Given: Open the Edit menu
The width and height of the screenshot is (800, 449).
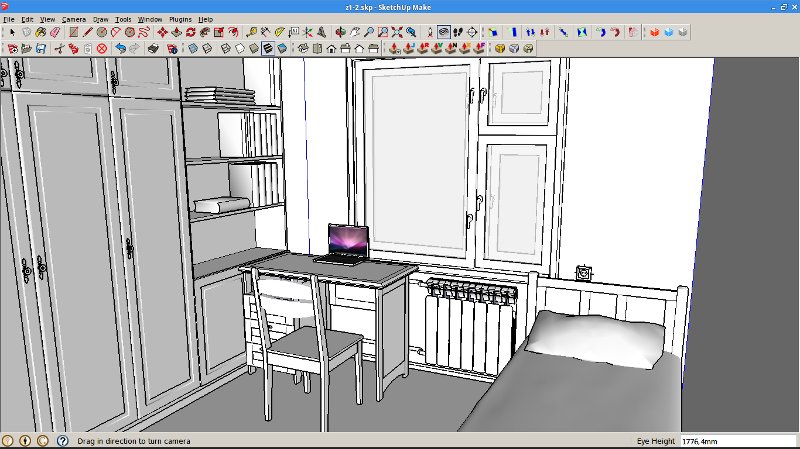Looking at the screenshot, I should coord(27,19).
